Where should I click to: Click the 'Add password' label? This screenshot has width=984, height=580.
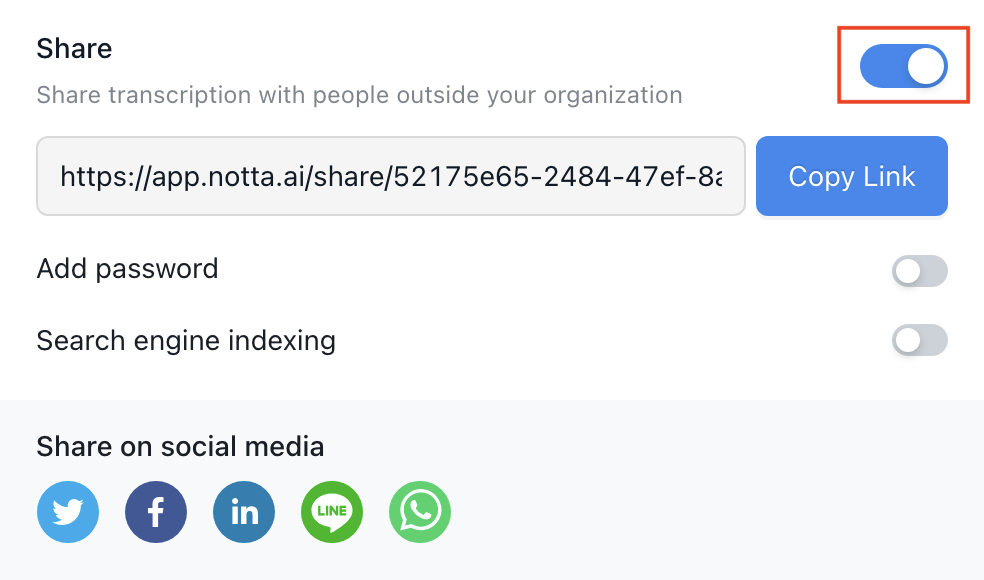point(127,269)
